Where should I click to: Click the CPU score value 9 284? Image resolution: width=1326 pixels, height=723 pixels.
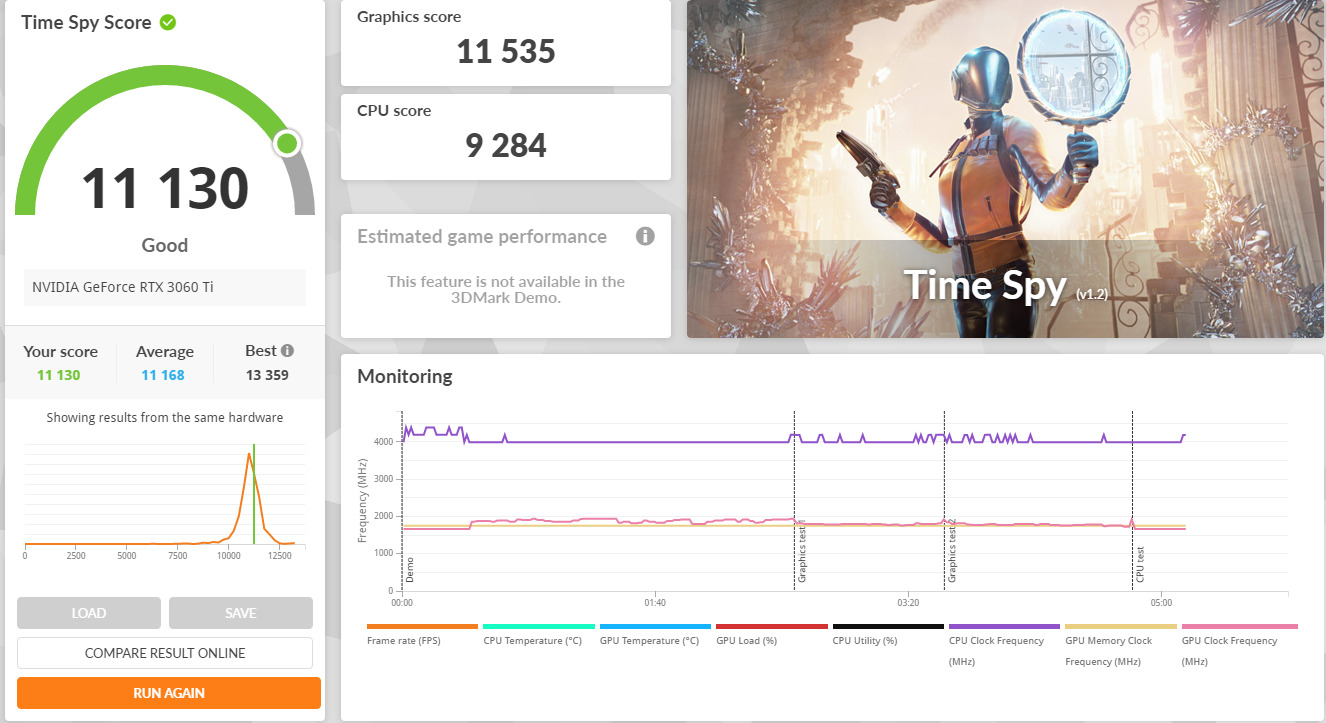(x=506, y=146)
